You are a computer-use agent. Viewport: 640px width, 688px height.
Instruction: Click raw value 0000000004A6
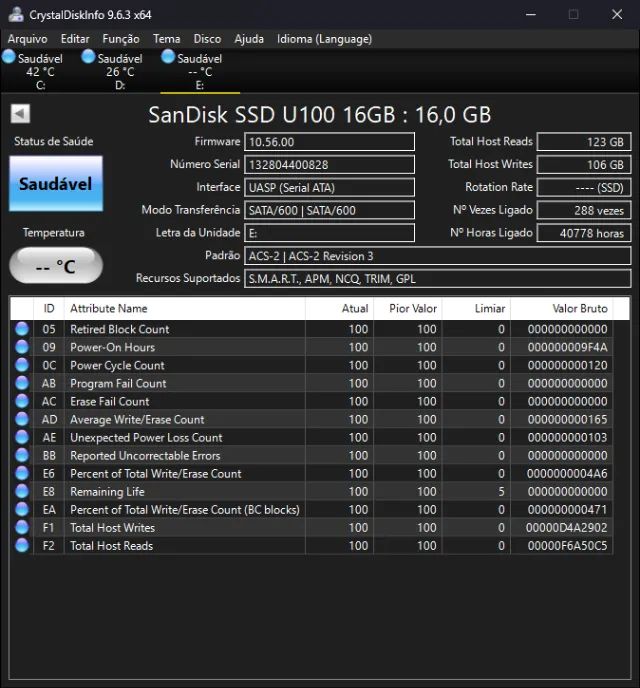pyautogui.click(x=567, y=473)
